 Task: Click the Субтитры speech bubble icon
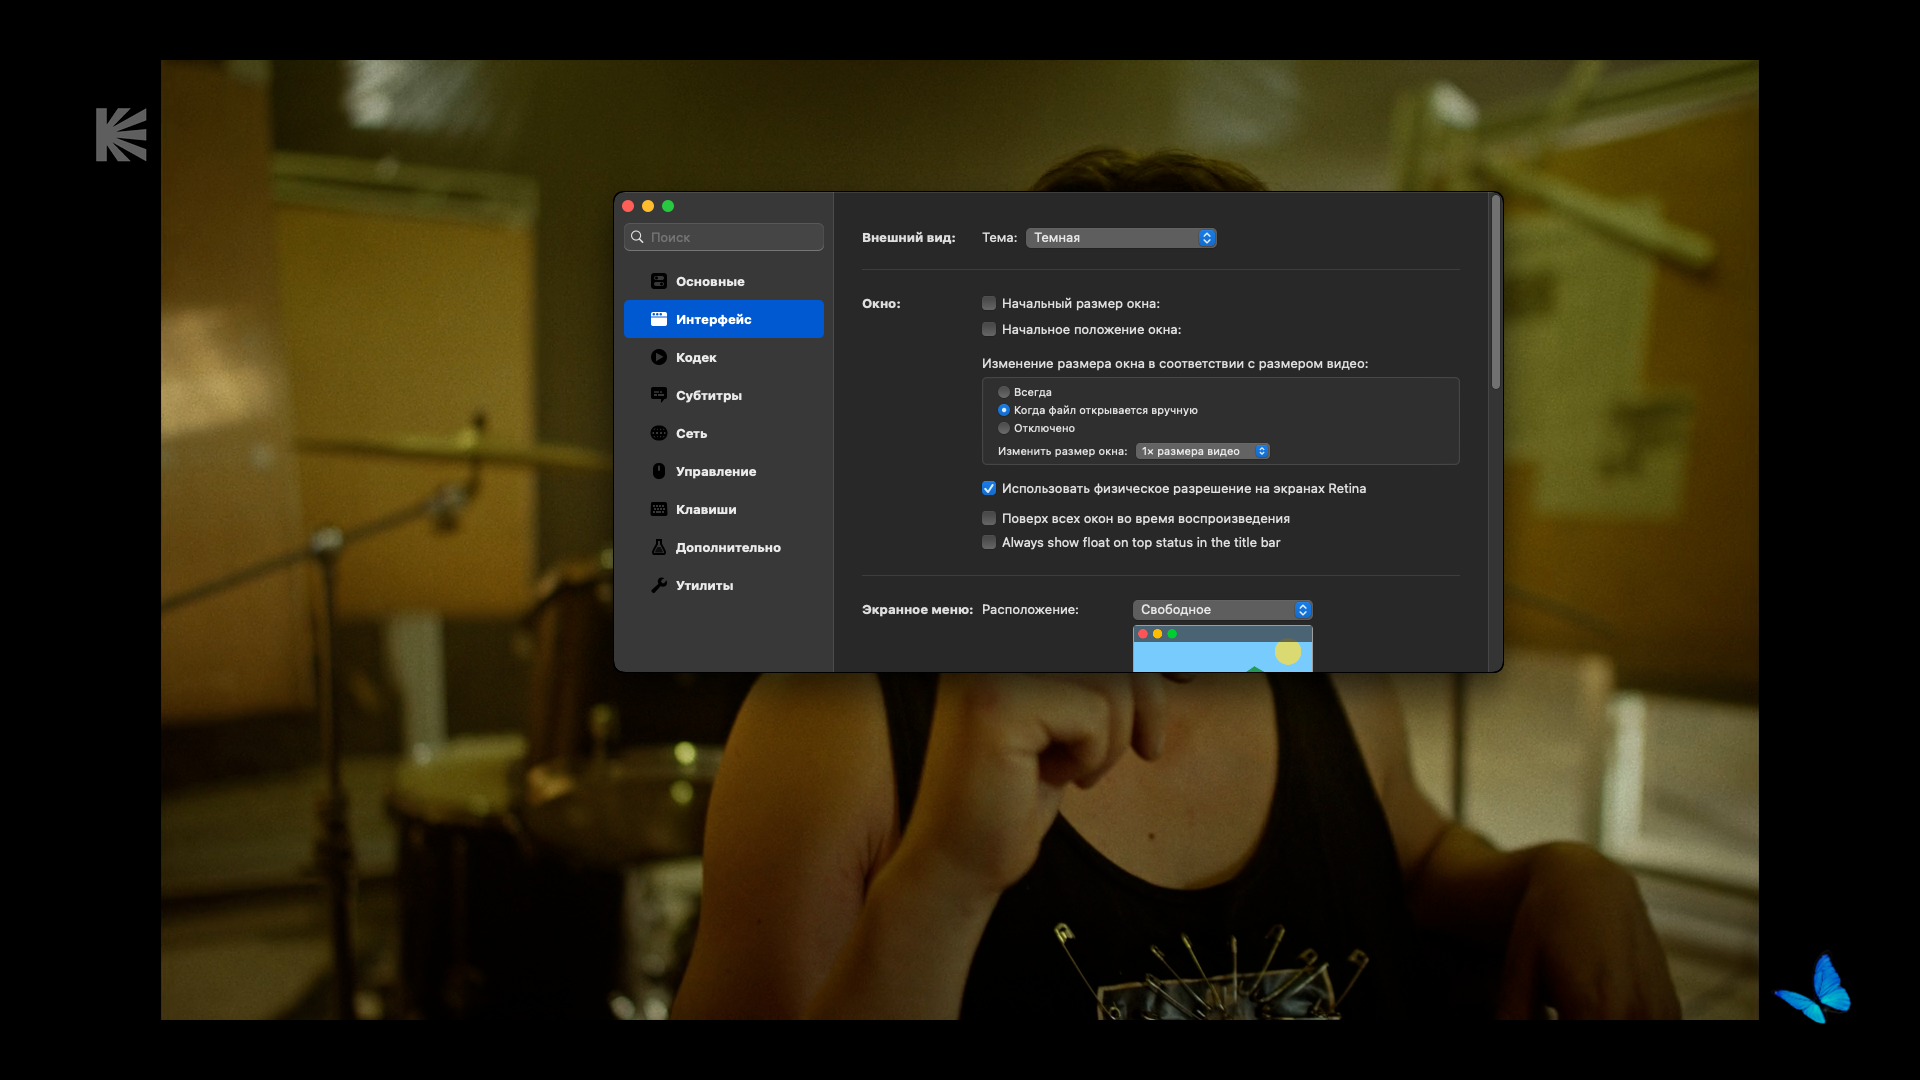pos(658,395)
